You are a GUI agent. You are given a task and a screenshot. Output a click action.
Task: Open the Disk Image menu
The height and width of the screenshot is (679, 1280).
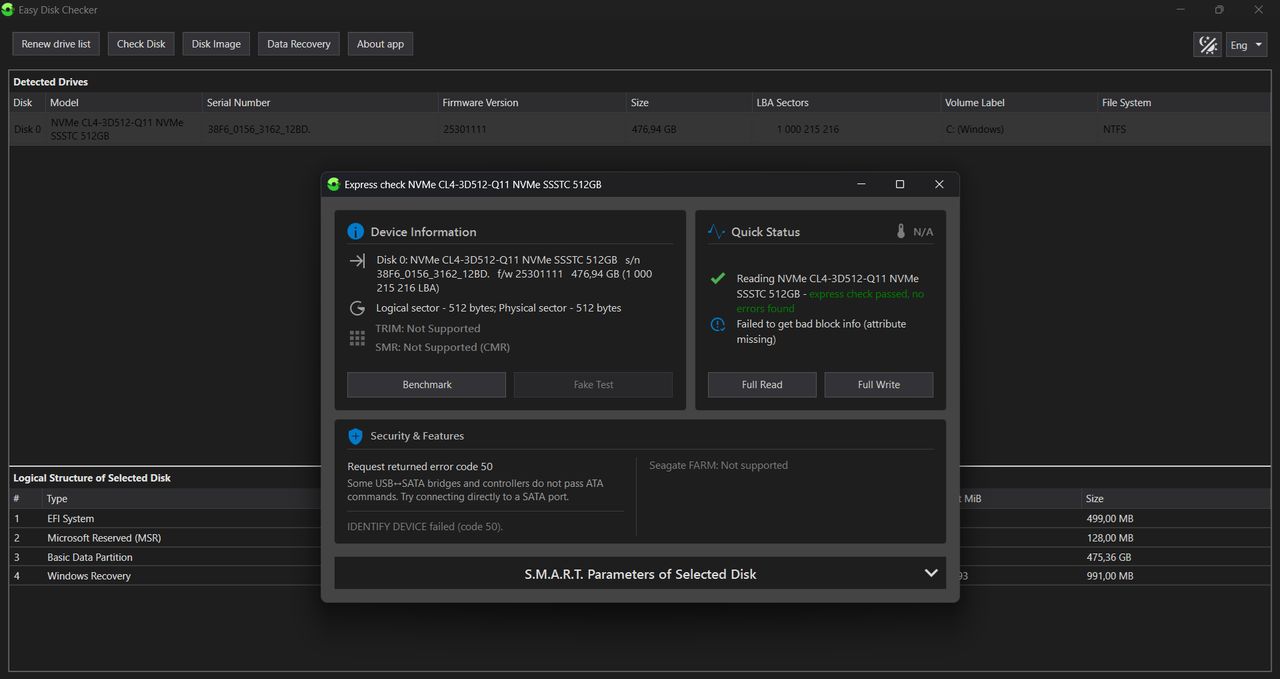click(x=216, y=44)
